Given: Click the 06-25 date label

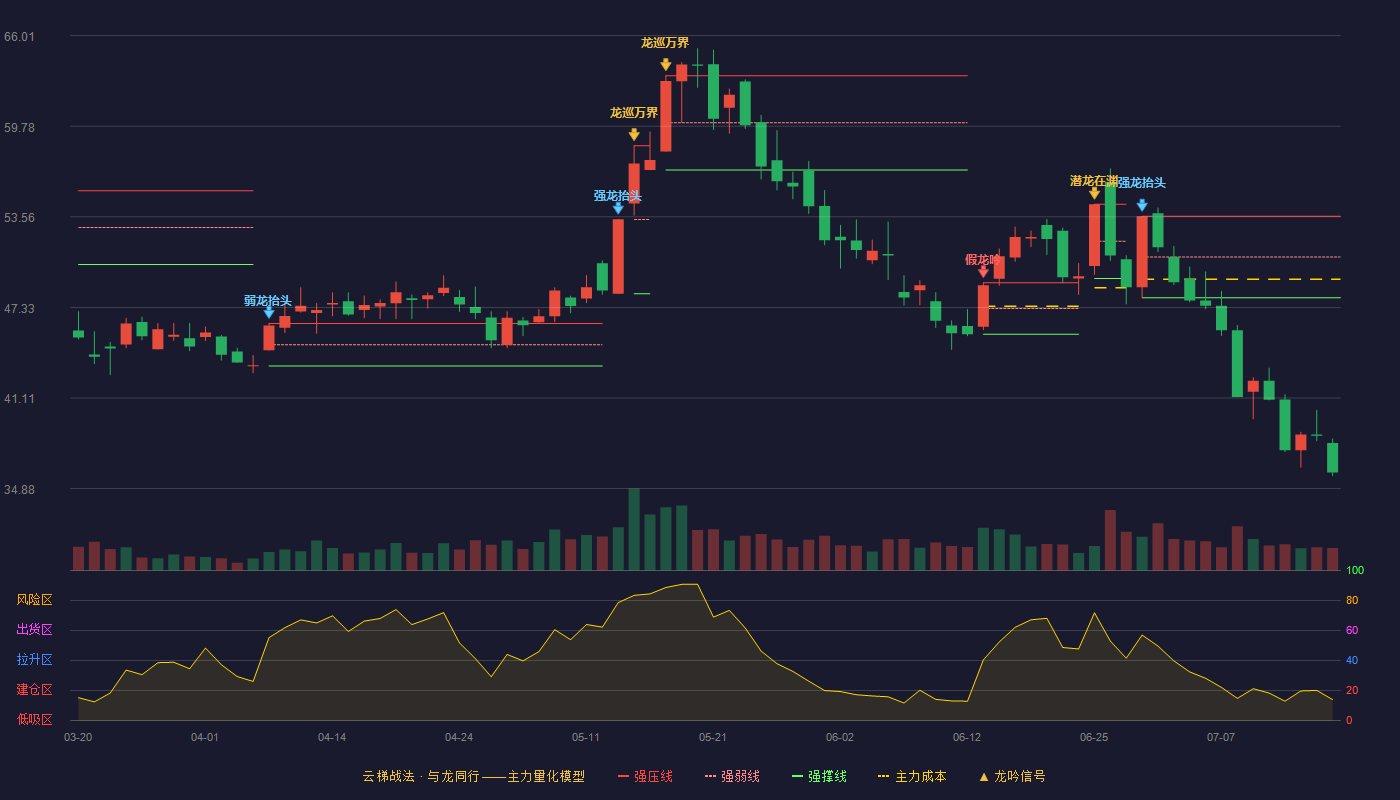Looking at the screenshot, I should (1094, 737).
